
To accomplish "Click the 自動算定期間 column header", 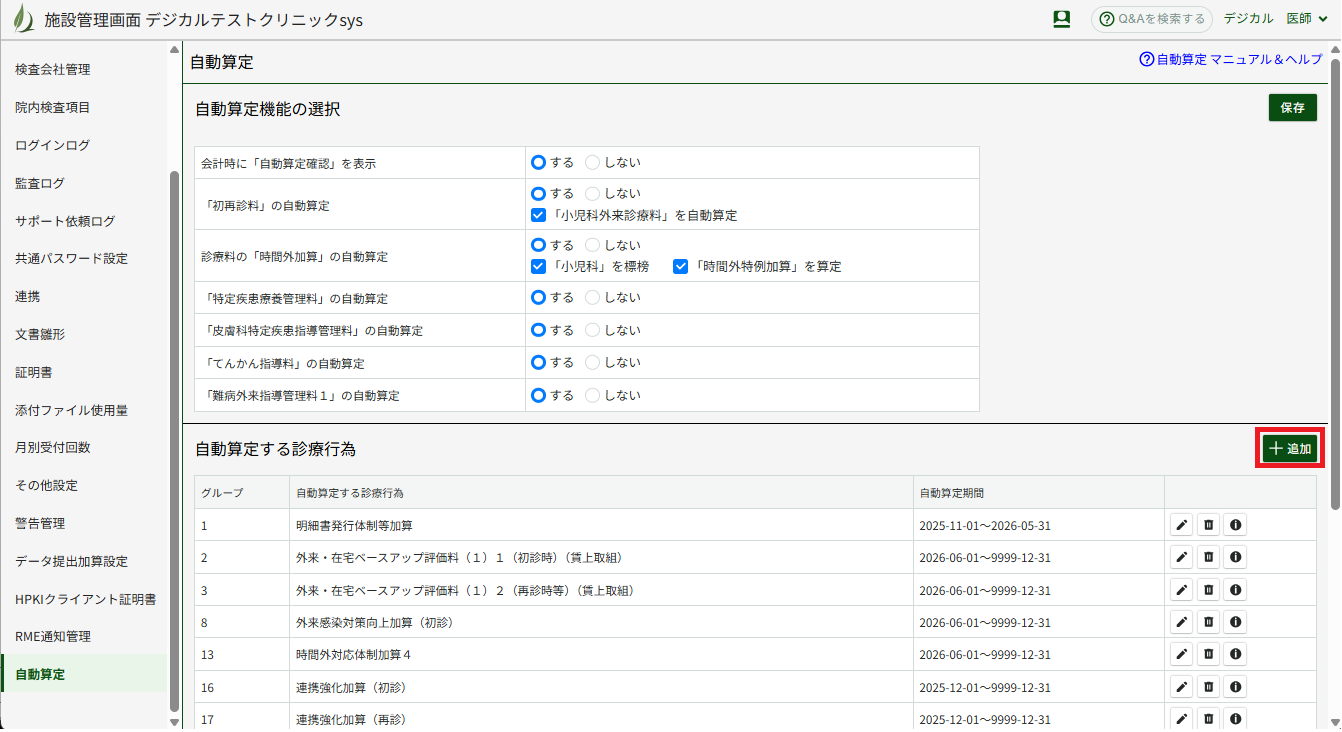I will point(1038,493).
